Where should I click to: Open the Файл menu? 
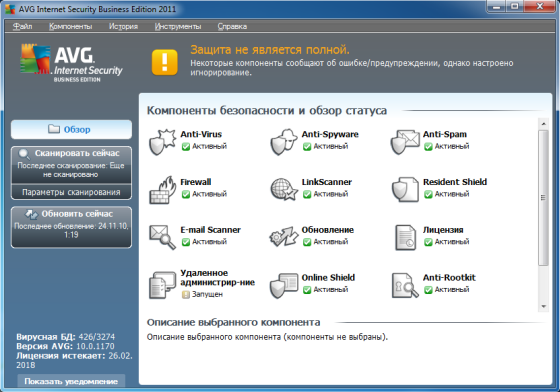click(22, 26)
